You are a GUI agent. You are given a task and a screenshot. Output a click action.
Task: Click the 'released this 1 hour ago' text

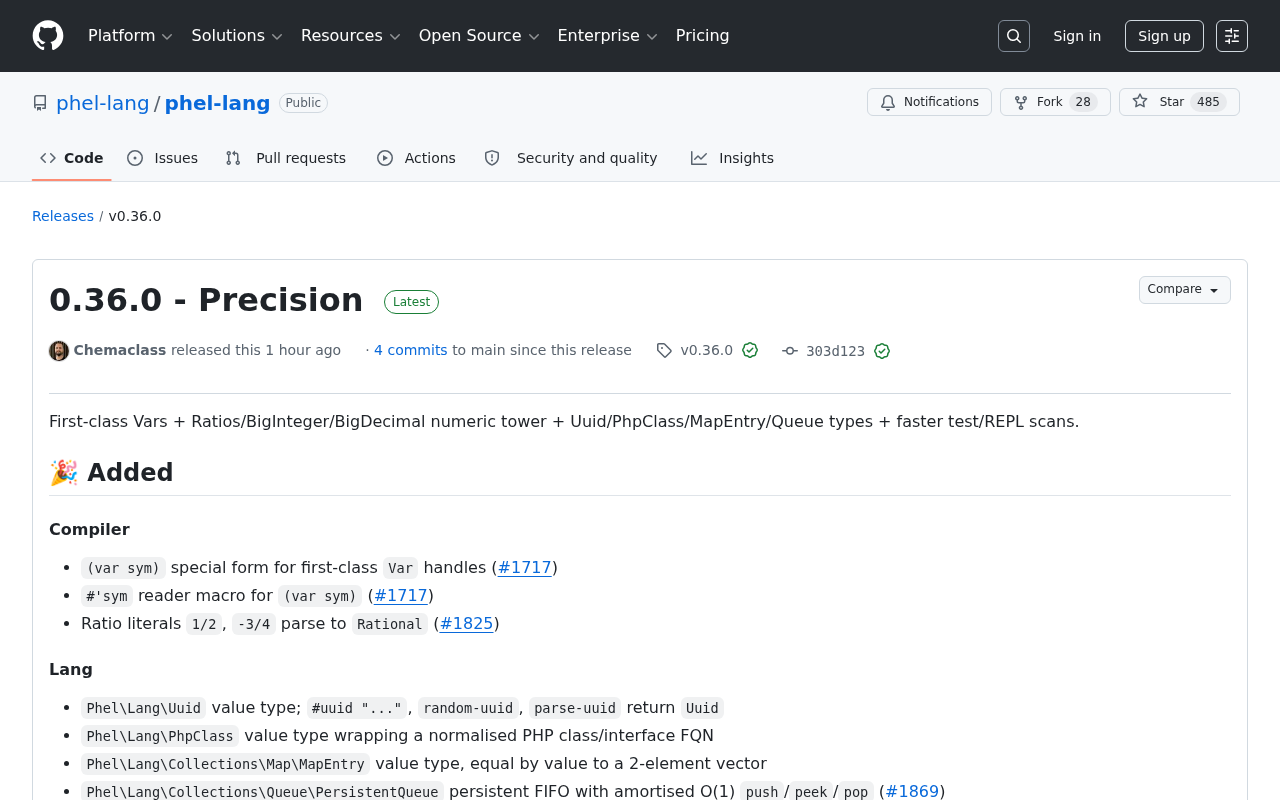(x=256, y=350)
